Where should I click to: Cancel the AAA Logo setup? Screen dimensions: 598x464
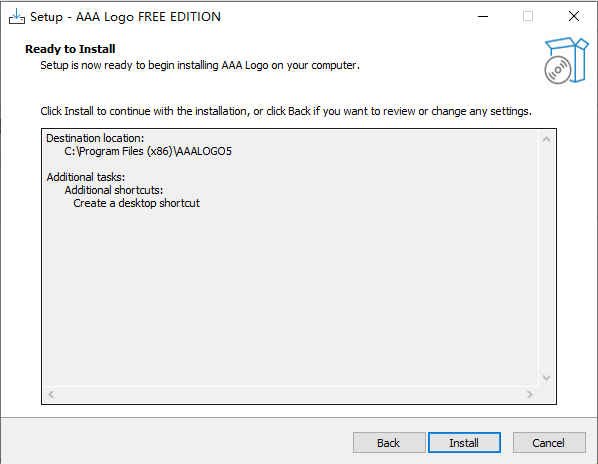coord(549,443)
